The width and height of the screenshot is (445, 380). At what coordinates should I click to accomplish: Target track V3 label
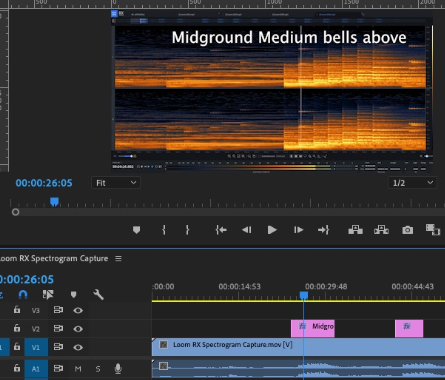pyautogui.click(x=36, y=311)
